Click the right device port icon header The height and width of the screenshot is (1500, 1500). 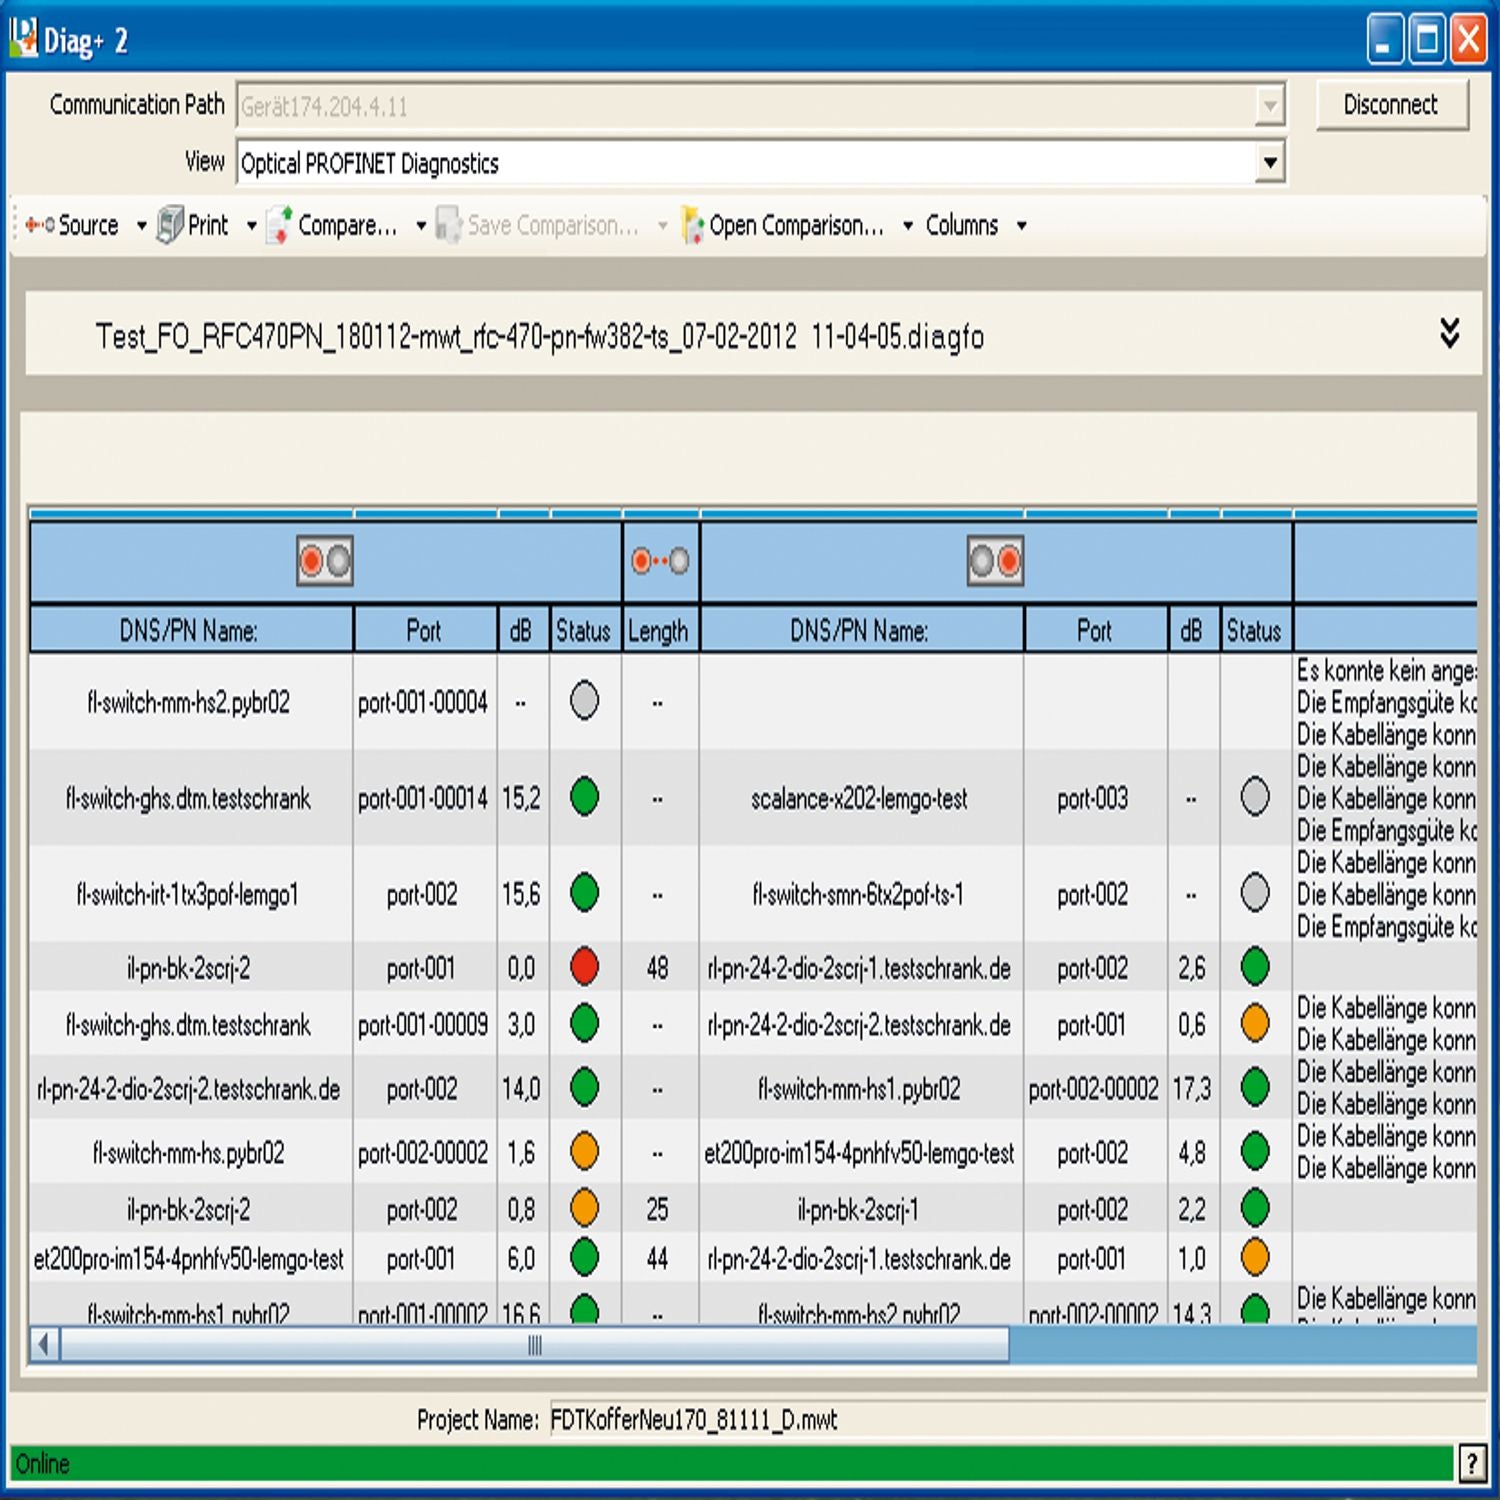(995, 561)
